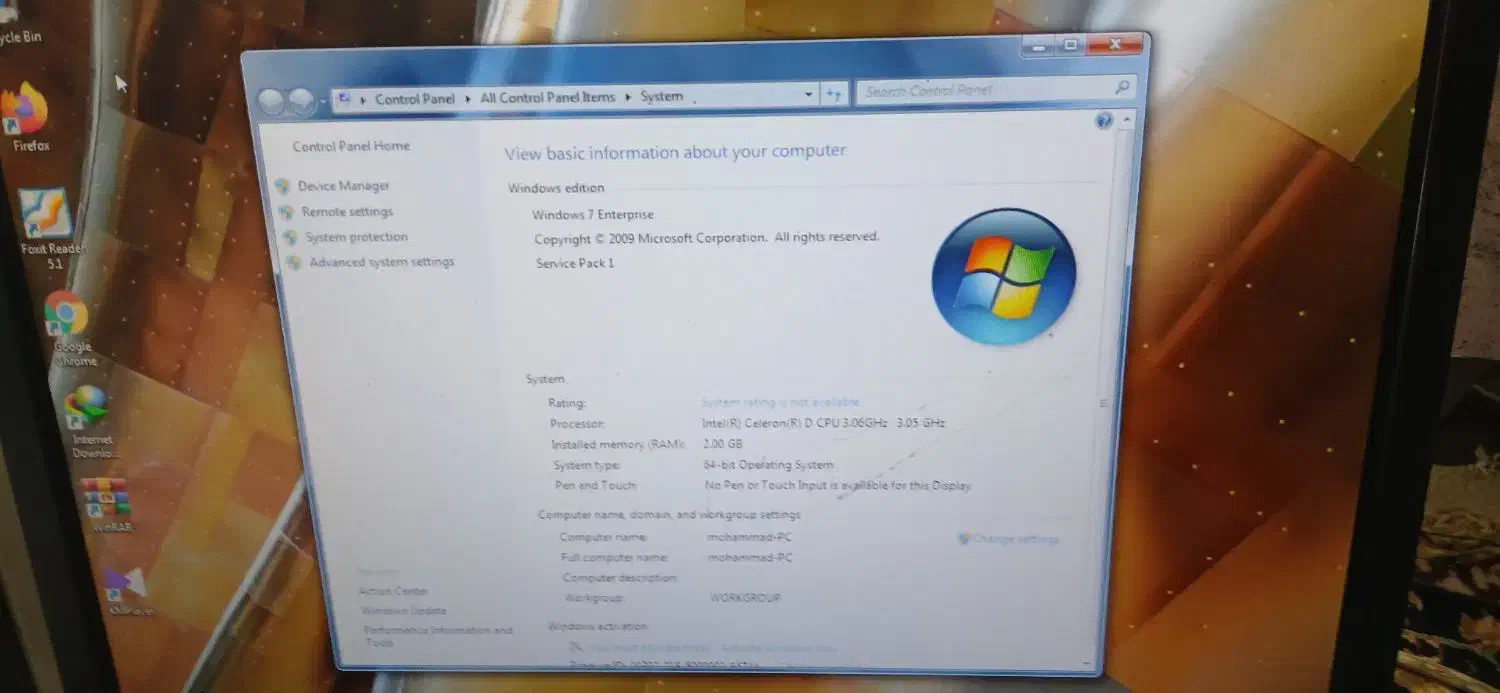Go to All Control Panel Items breadcrumb
The image size is (1500, 693).
click(x=548, y=97)
